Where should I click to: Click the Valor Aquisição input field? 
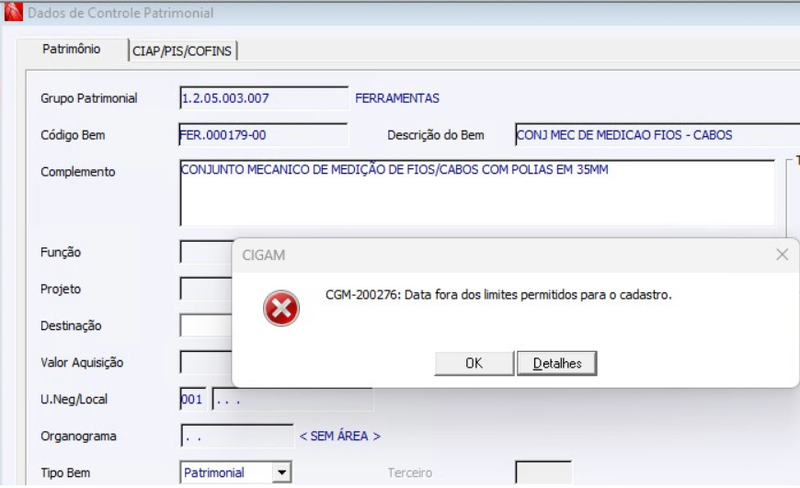coord(206,362)
